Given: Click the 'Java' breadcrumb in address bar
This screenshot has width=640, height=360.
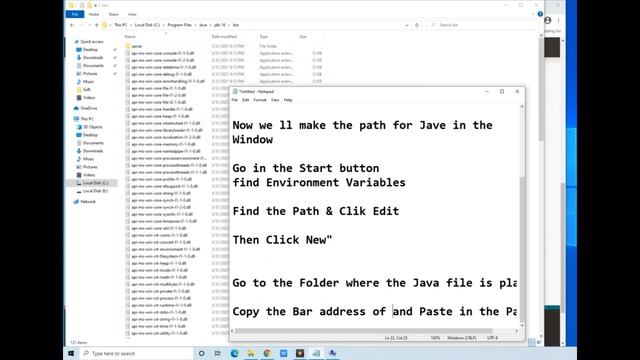Looking at the screenshot, I should [x=203, y=25].
